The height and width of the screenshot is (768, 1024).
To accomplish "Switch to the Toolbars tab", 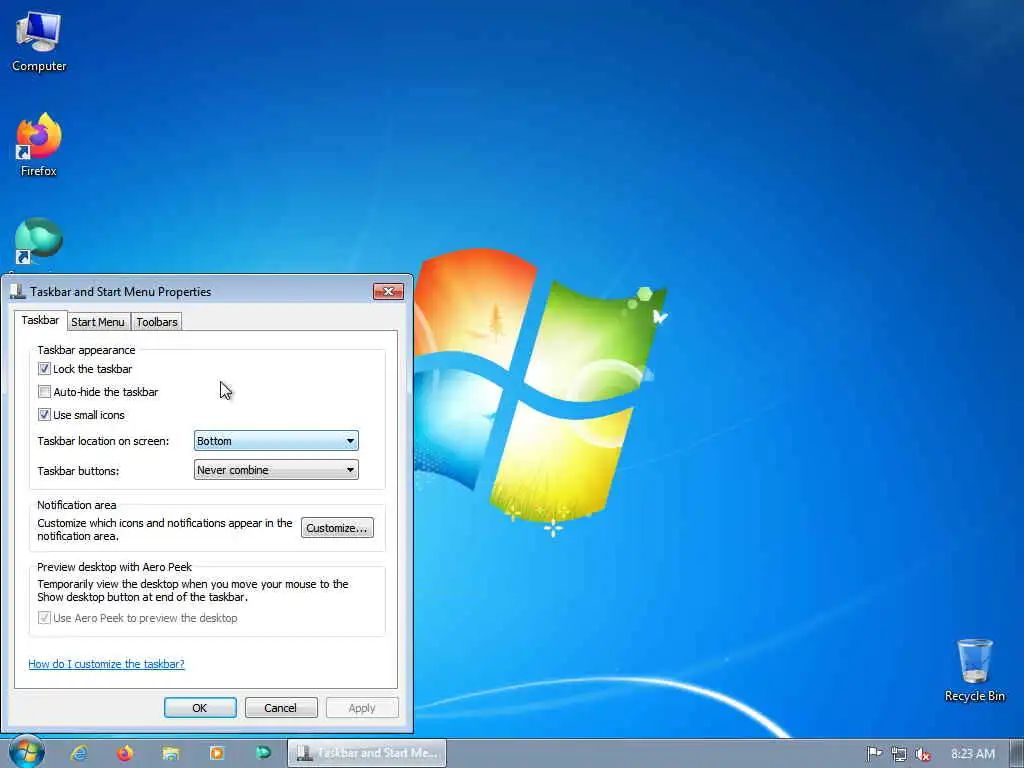I will (x=157, y=321).
